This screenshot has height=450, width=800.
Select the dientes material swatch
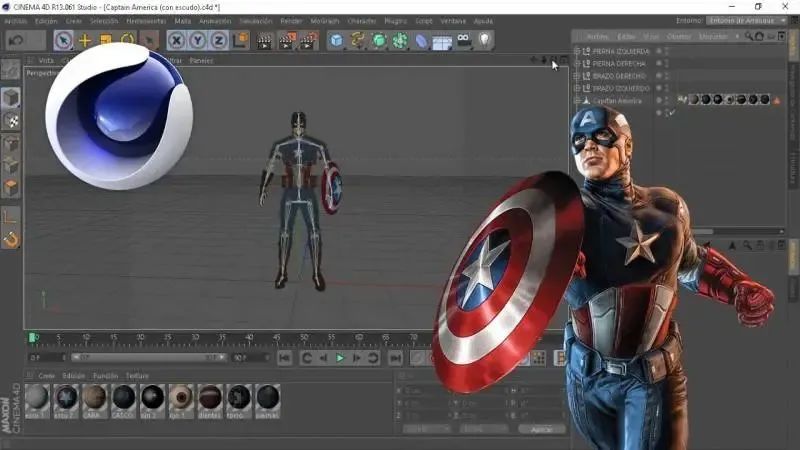(210, 401)
